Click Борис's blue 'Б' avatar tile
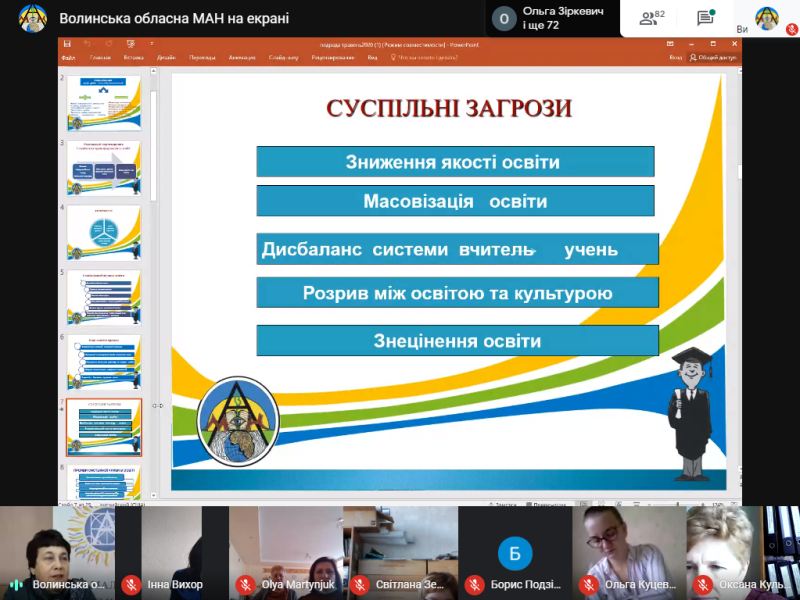This screenshot has width=800, height=600. [514, 553]
